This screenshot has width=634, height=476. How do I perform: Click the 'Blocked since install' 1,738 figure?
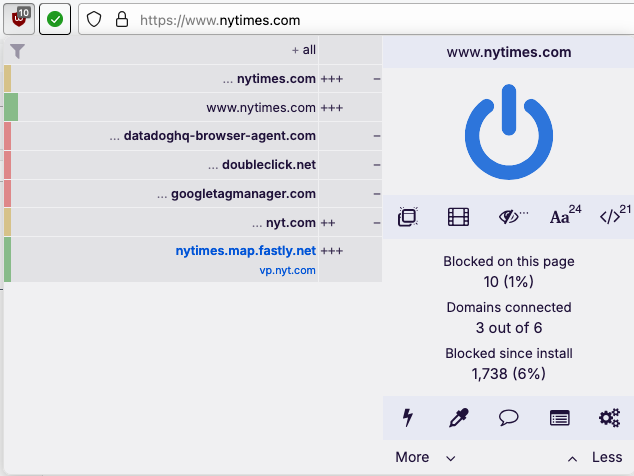tap(509, 374)
